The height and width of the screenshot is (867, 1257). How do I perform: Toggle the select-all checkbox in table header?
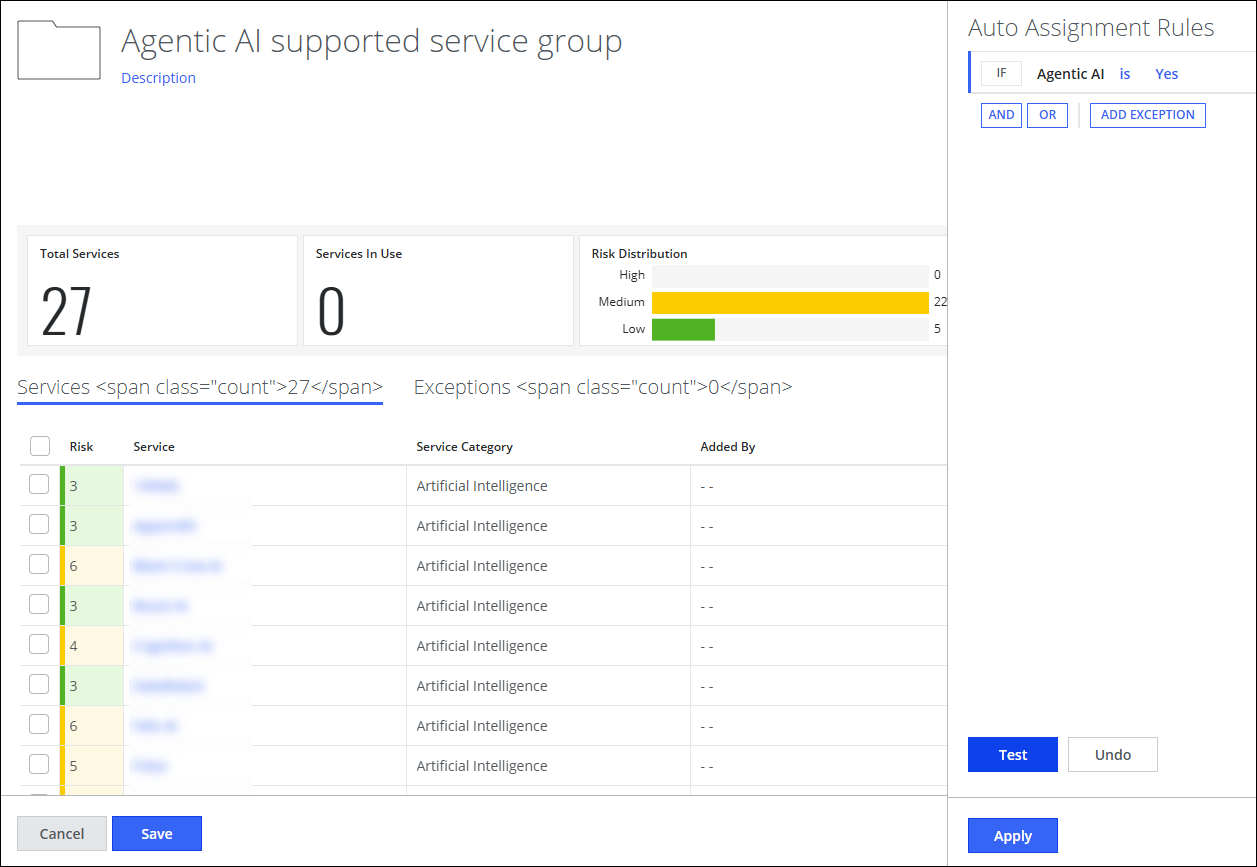coord(40,446)
